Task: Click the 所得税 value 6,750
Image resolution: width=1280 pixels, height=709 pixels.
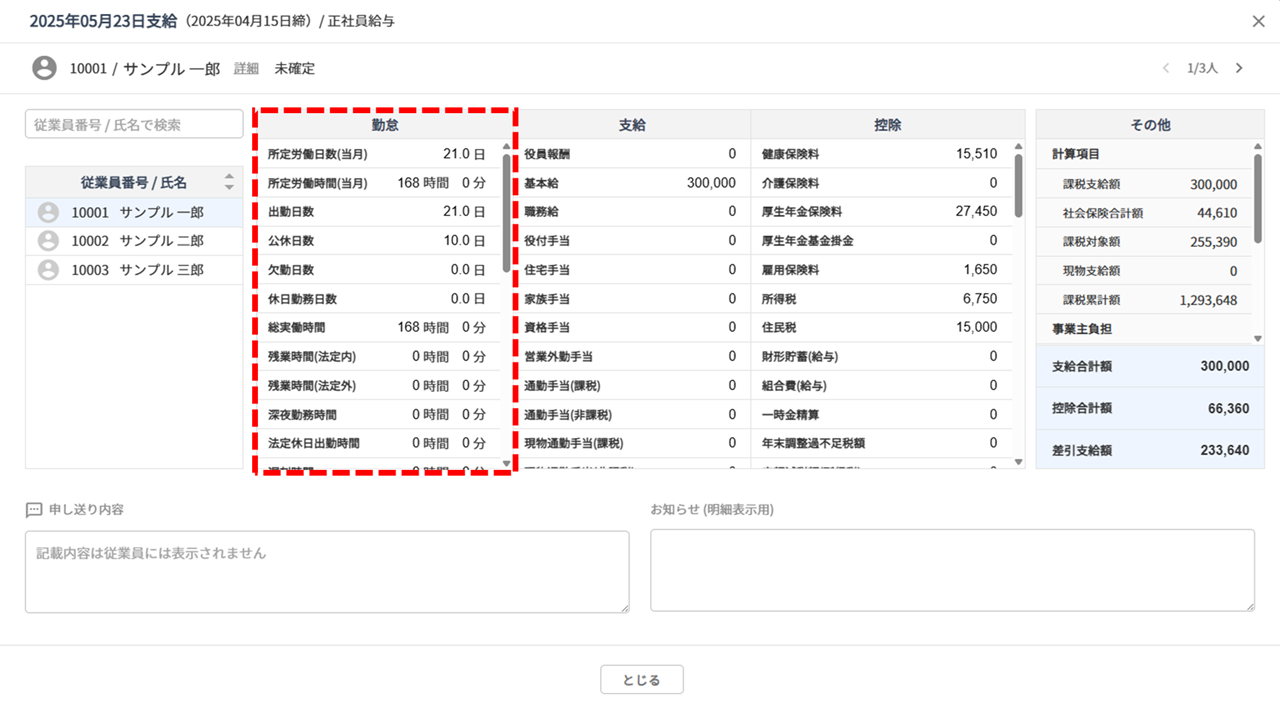Action: [x=980, y=299]
